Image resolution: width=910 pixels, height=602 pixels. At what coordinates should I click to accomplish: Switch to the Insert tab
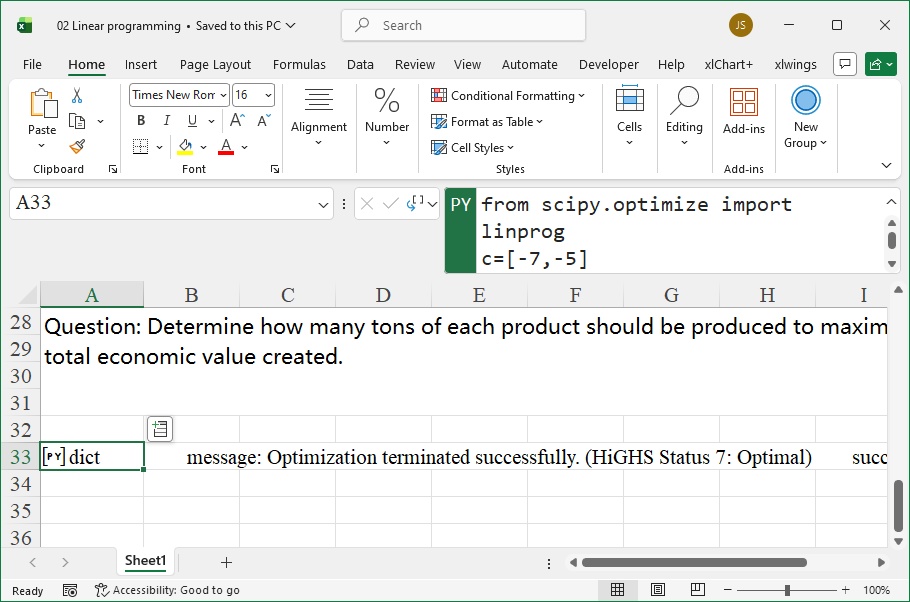click(140, 64)
